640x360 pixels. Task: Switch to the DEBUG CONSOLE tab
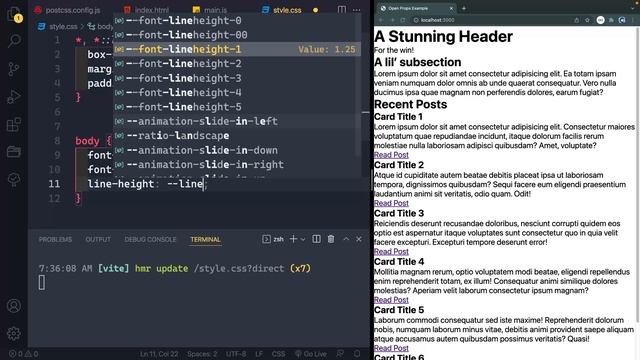150,240
